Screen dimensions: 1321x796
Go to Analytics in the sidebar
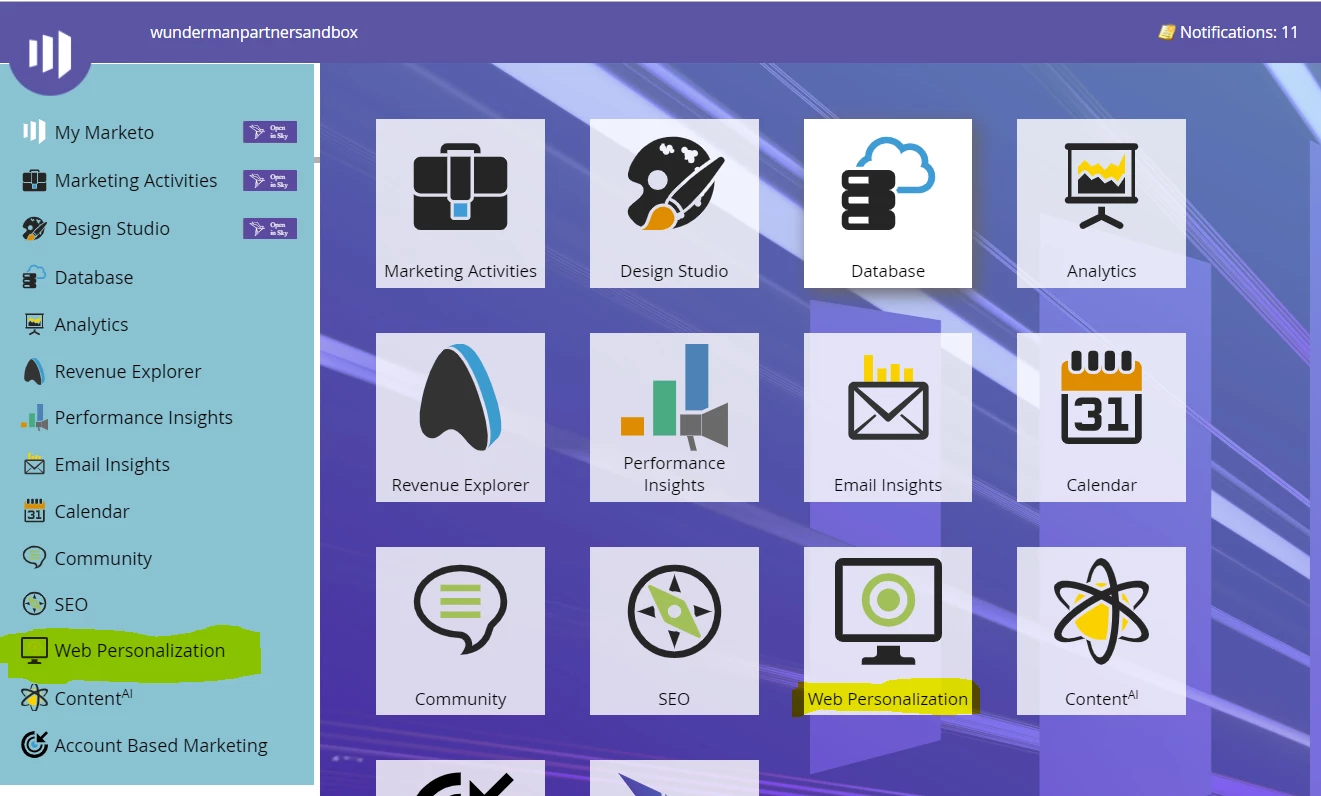[76, 324]
